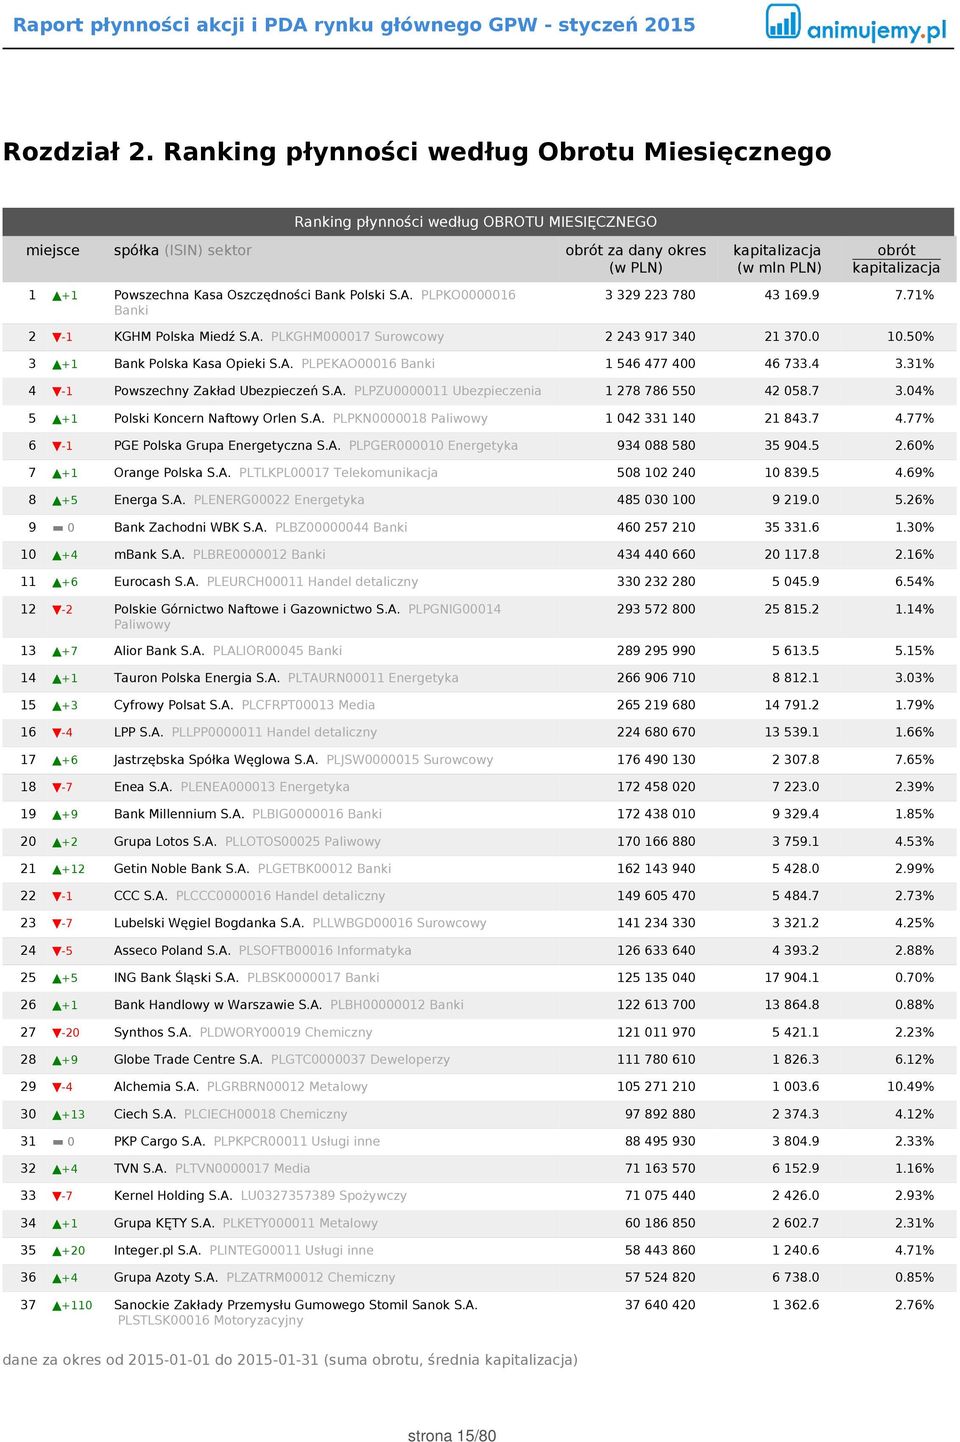This screenshot has height=1442, width=960.
Task: Click the green up arrow in Orange Polska row
Action: point(57,474)
